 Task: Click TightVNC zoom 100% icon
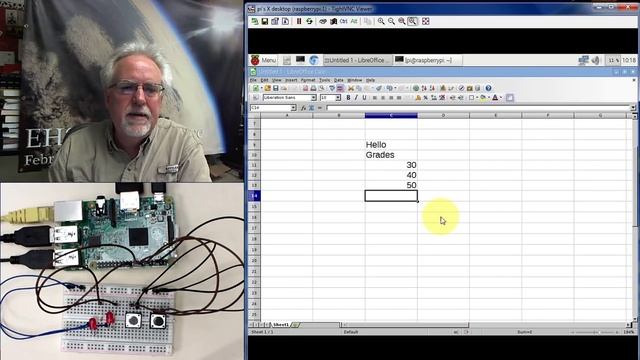tap(402, 21)
